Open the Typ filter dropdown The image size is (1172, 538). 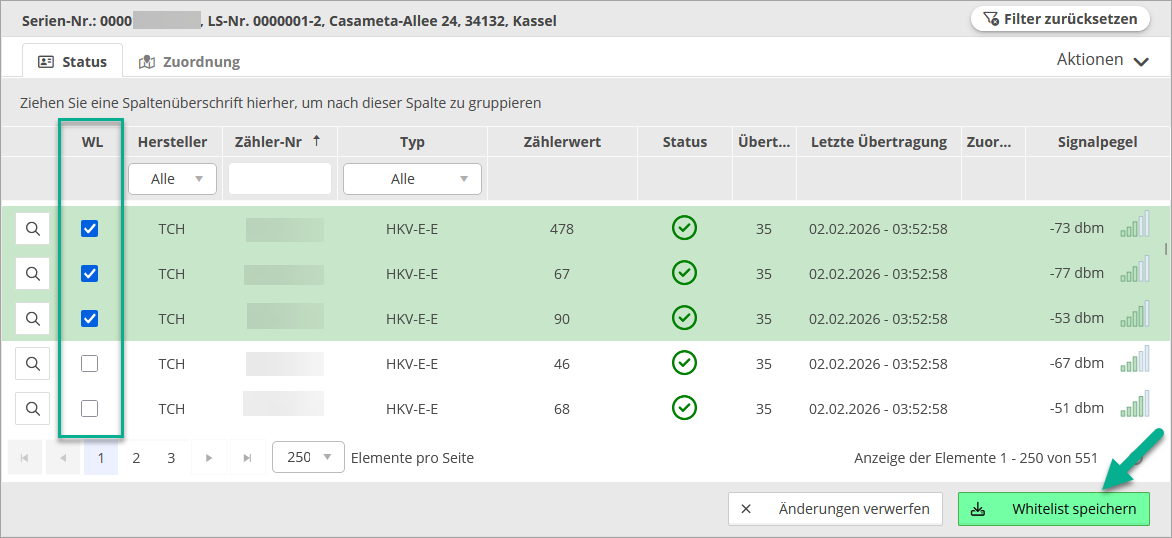412,179
